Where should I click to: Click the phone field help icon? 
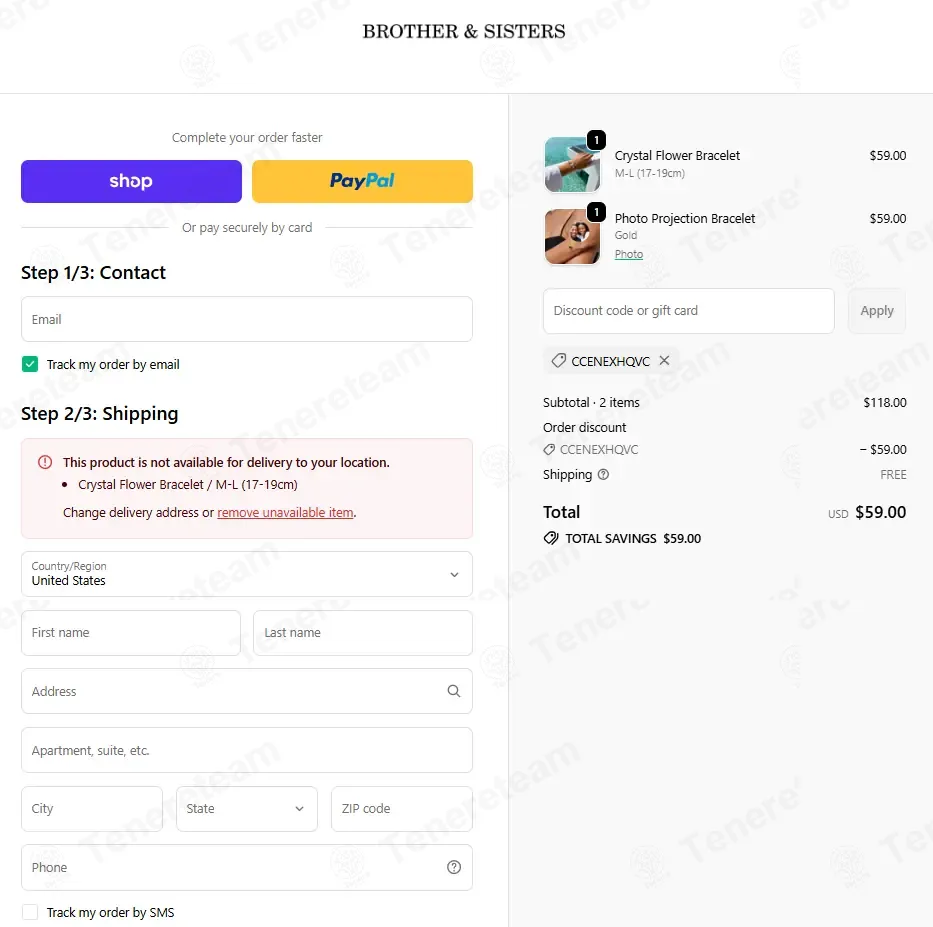point(453,867)
